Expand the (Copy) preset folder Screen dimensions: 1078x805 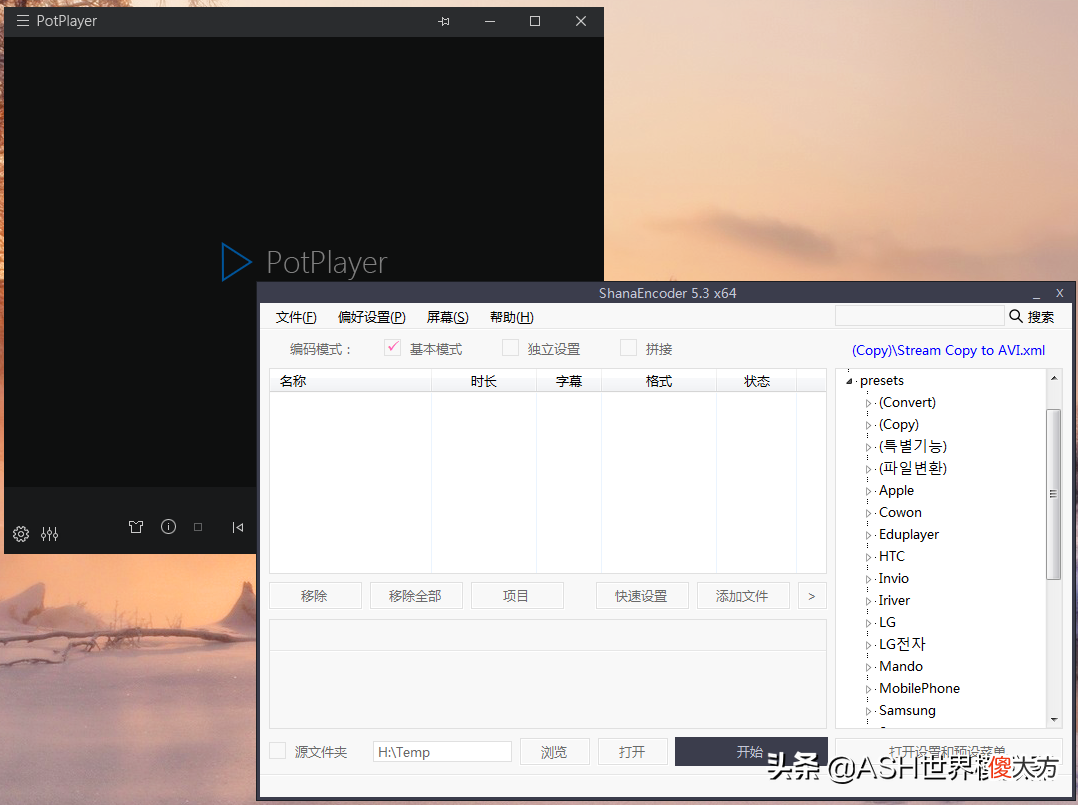point(868,426)
